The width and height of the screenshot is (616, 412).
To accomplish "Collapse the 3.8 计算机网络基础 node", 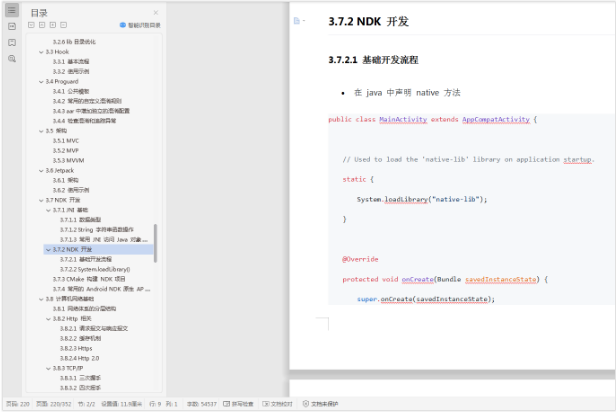I will pyautogui.click(x=41, y=299).
